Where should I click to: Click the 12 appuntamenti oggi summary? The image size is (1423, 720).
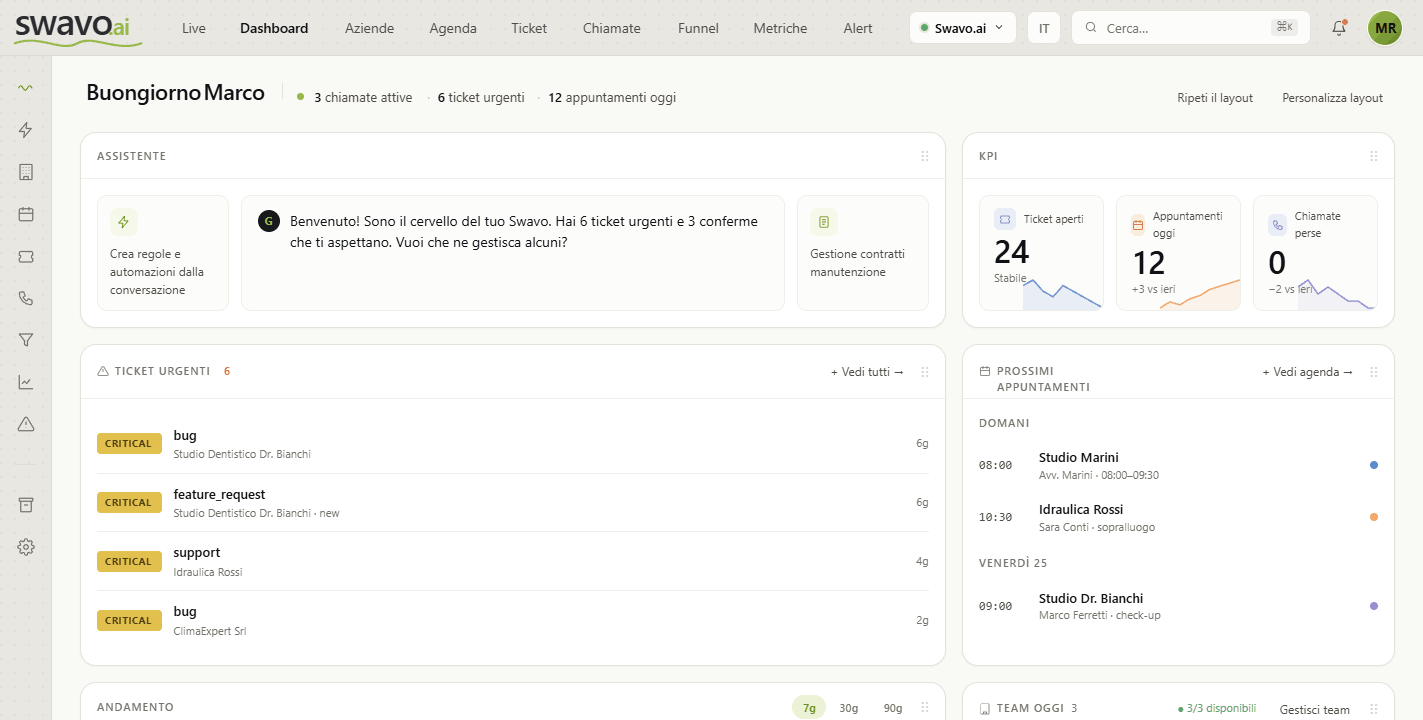click(x=612, y=98)
